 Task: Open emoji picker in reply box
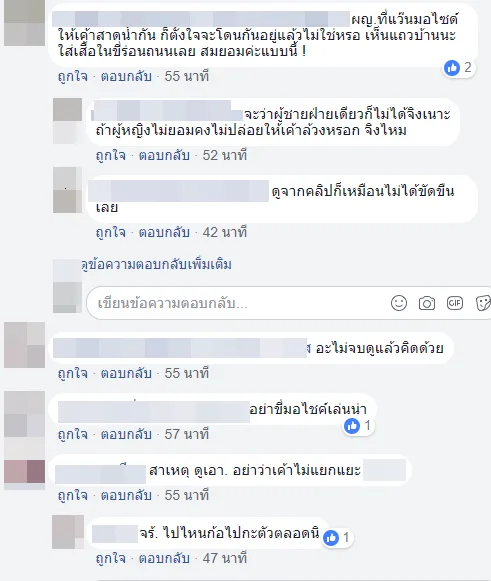click(x=399, y=303)
